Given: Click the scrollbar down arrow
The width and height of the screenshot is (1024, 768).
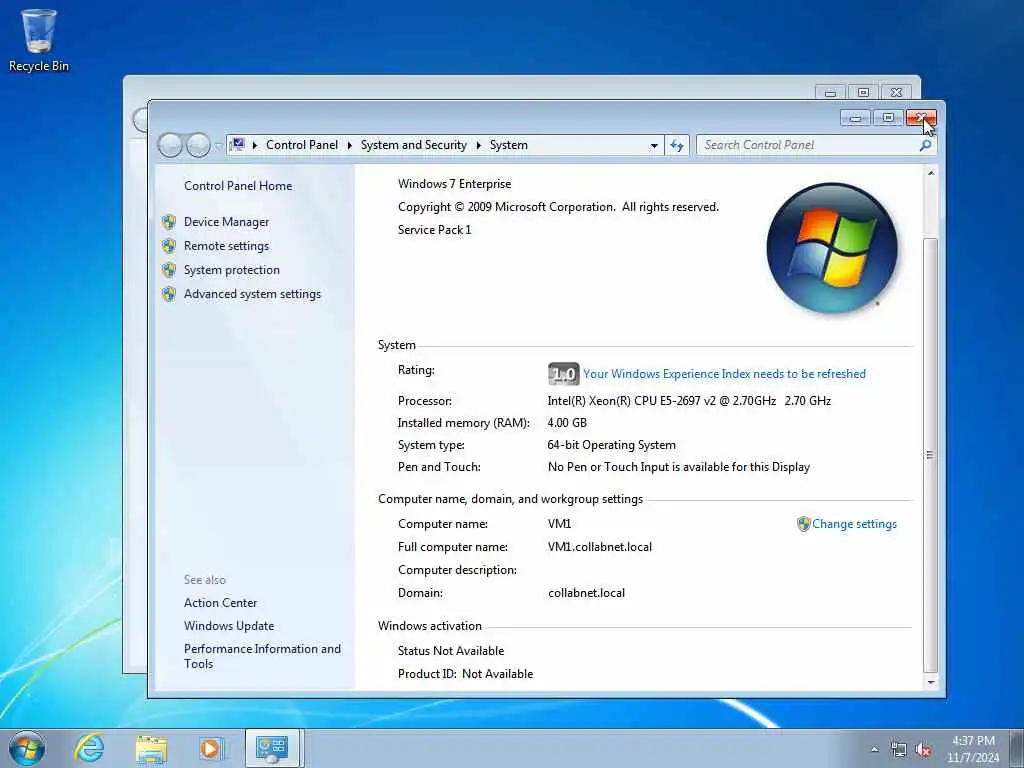Looking at the screenshot, I should coord(931,682).
